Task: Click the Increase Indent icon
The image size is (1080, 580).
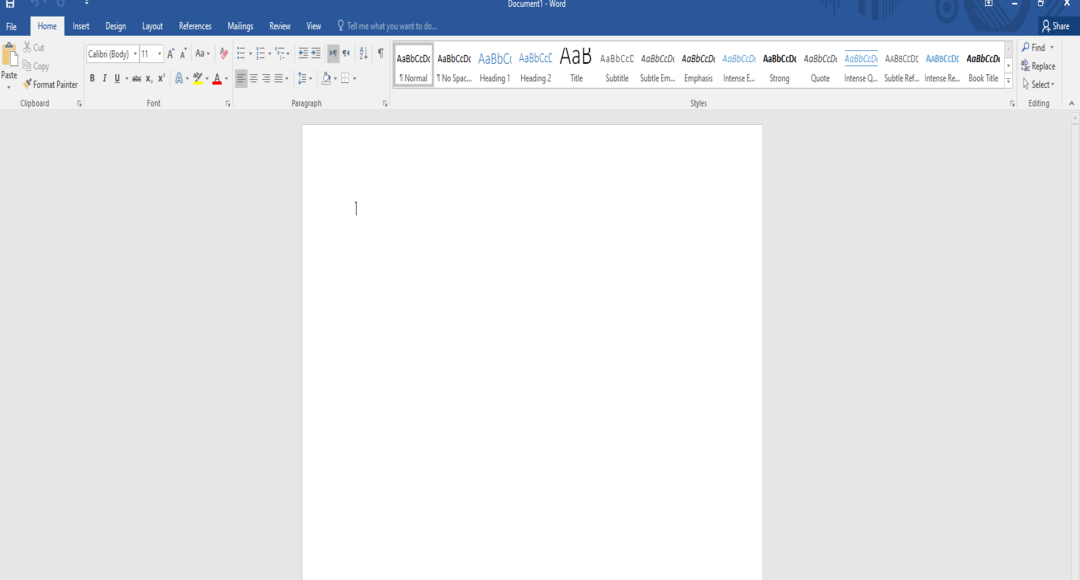Action: [x=316, y=54]
